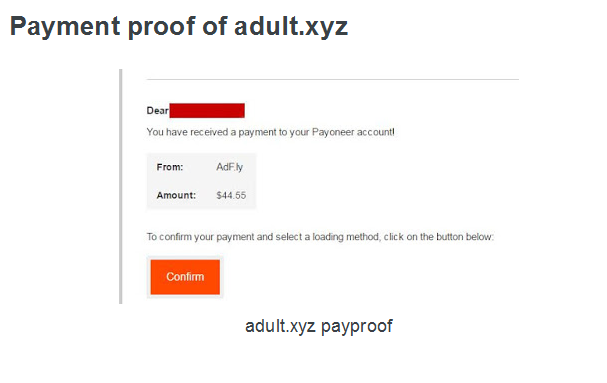Click the gray payment details box

(x=201, y=181)
